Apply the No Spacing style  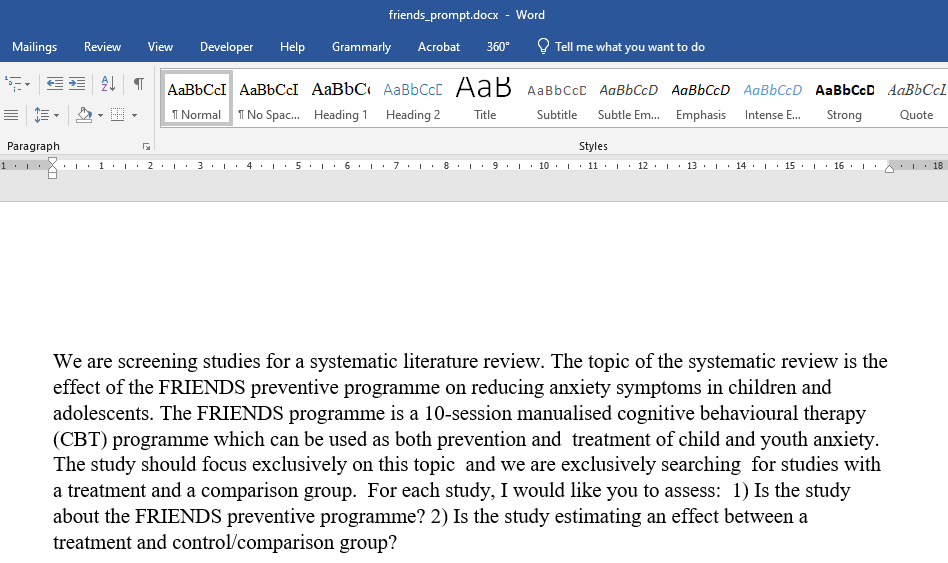(268, 99)
